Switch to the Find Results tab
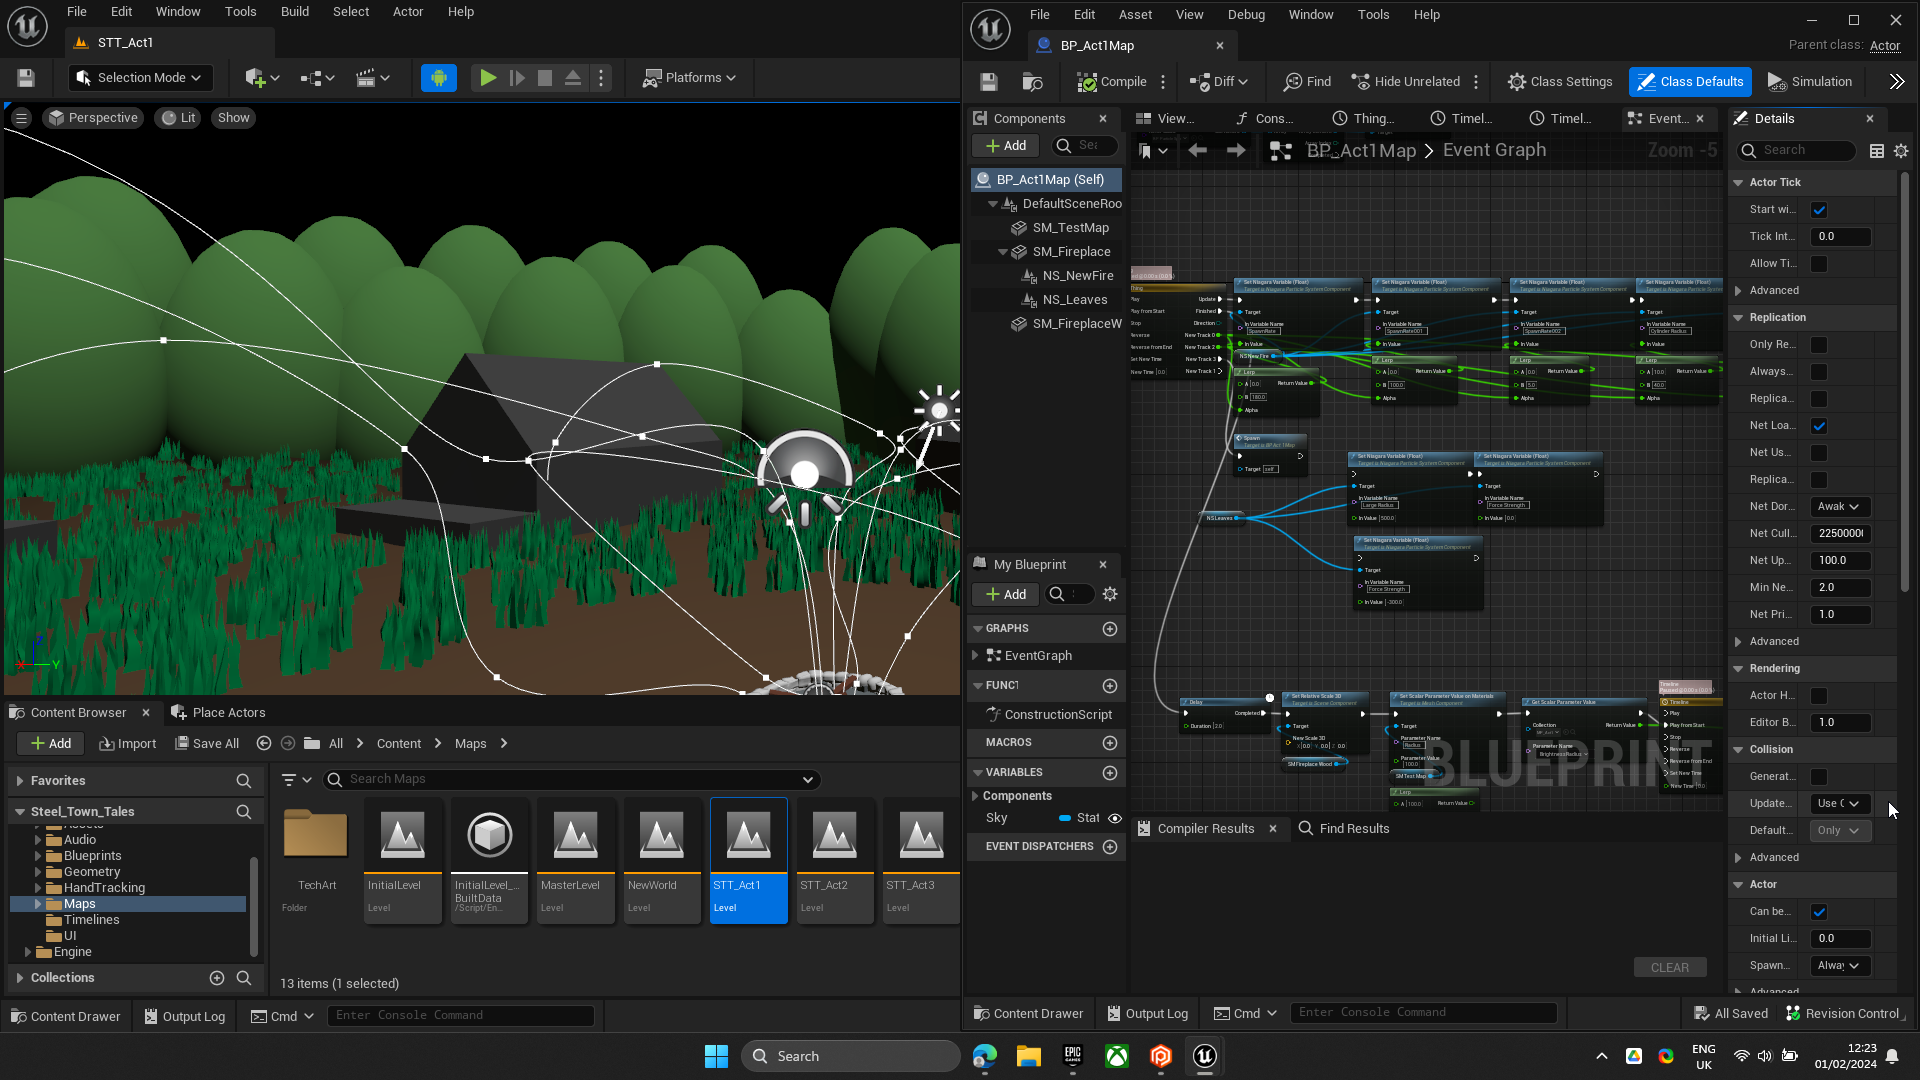 [x=1344, y=828]
